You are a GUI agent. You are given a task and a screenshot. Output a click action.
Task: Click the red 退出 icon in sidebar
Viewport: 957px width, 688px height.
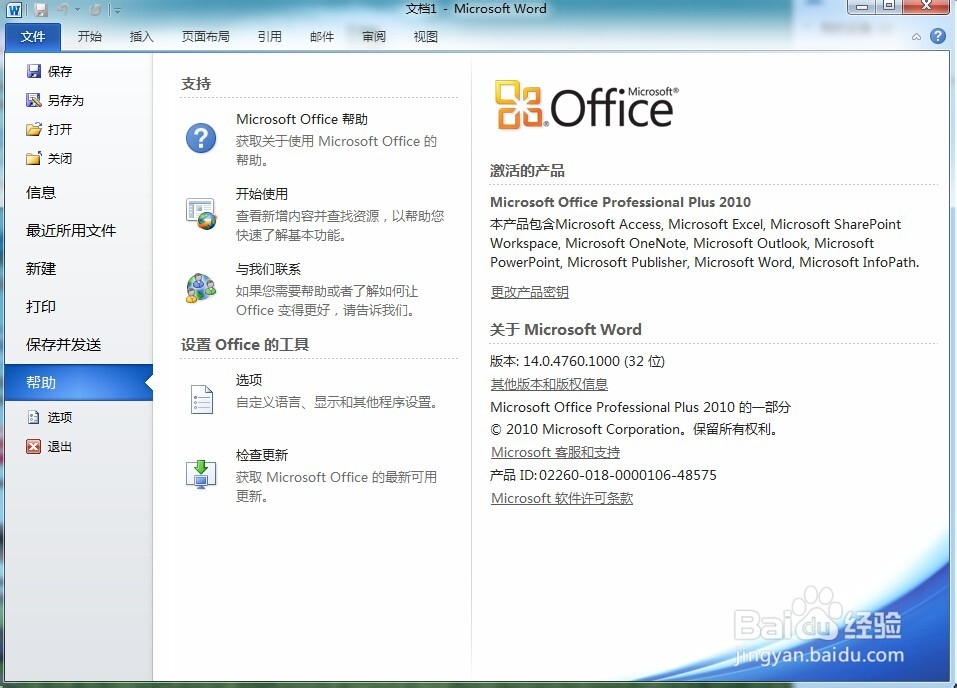coord(34,447)
